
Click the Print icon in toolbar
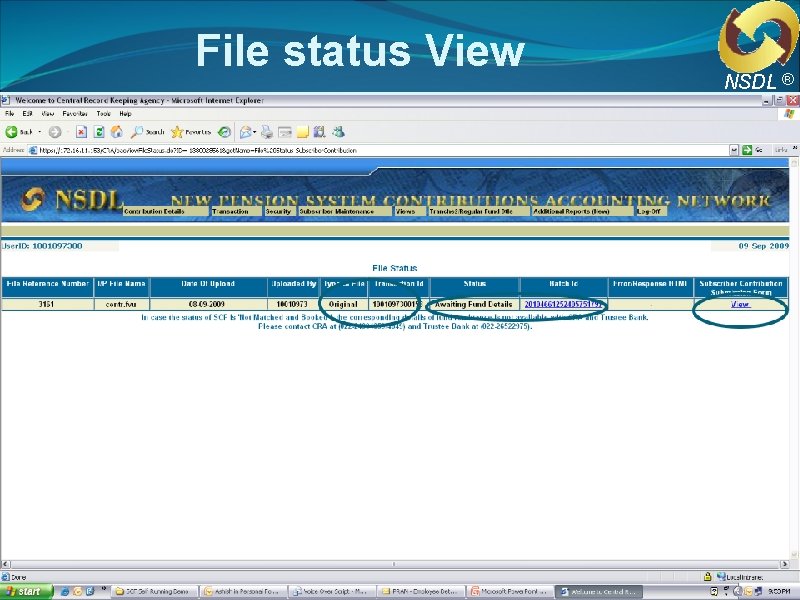267,132
